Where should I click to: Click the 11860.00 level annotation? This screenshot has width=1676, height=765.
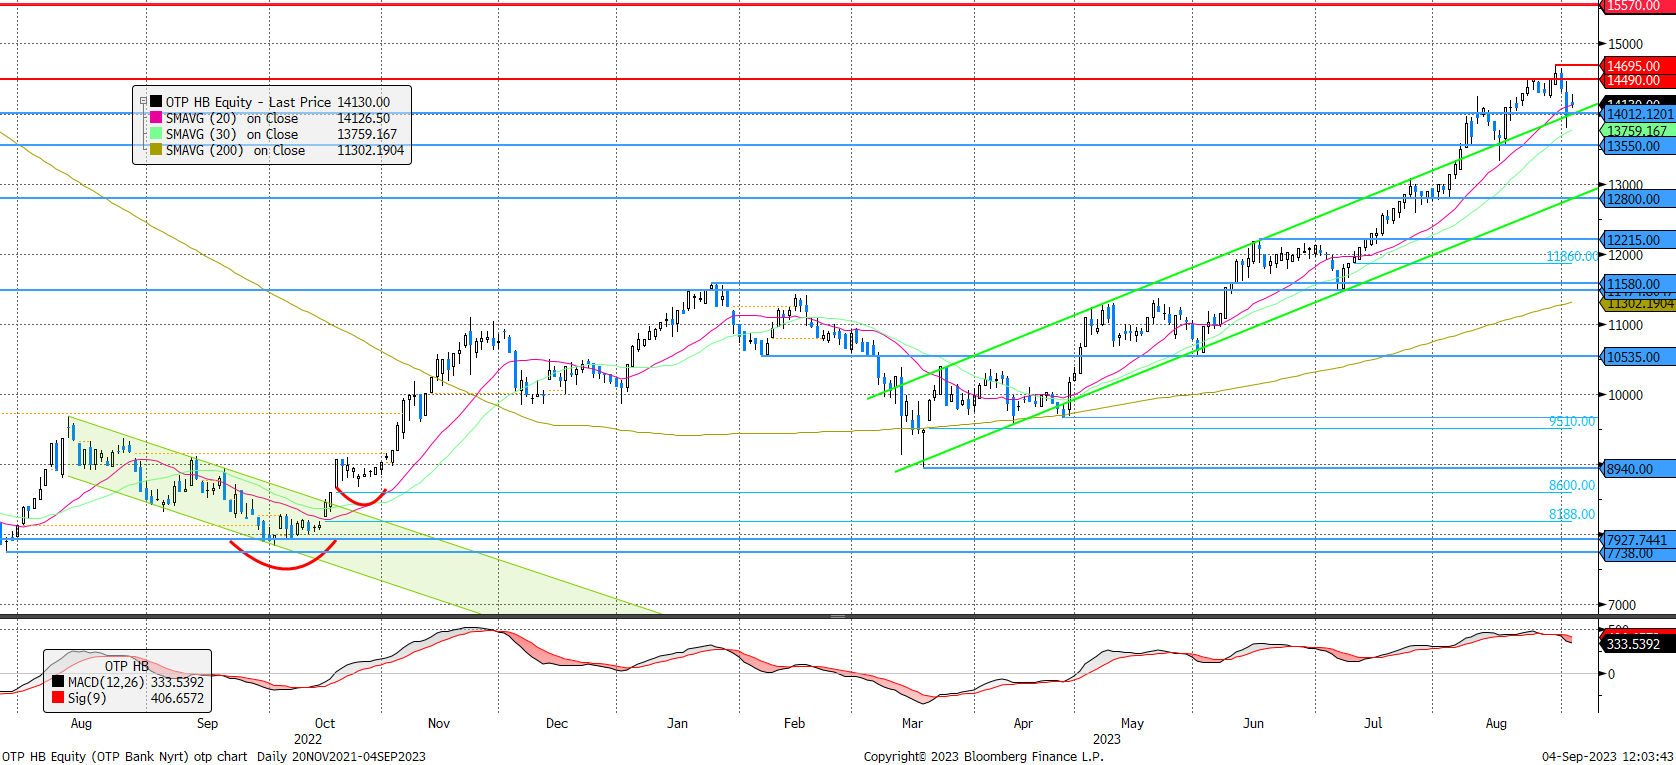1572,257
